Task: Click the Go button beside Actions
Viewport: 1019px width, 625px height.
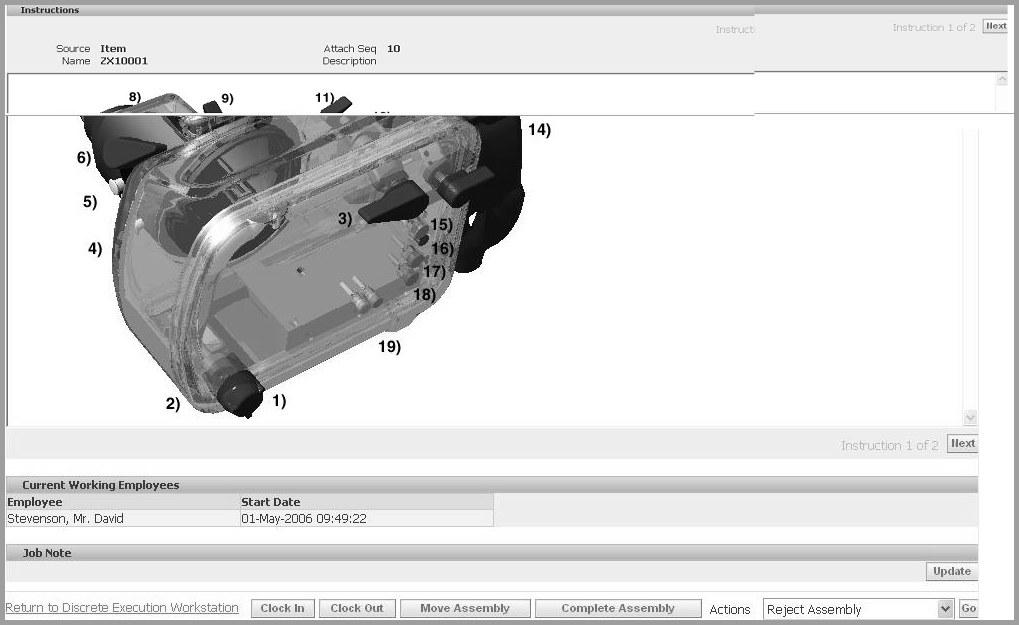Action: coord(968,609)
